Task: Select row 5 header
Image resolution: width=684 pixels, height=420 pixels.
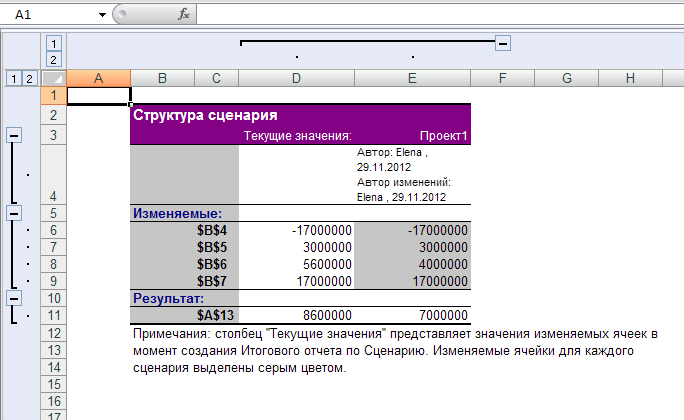Action: [54, 213]
